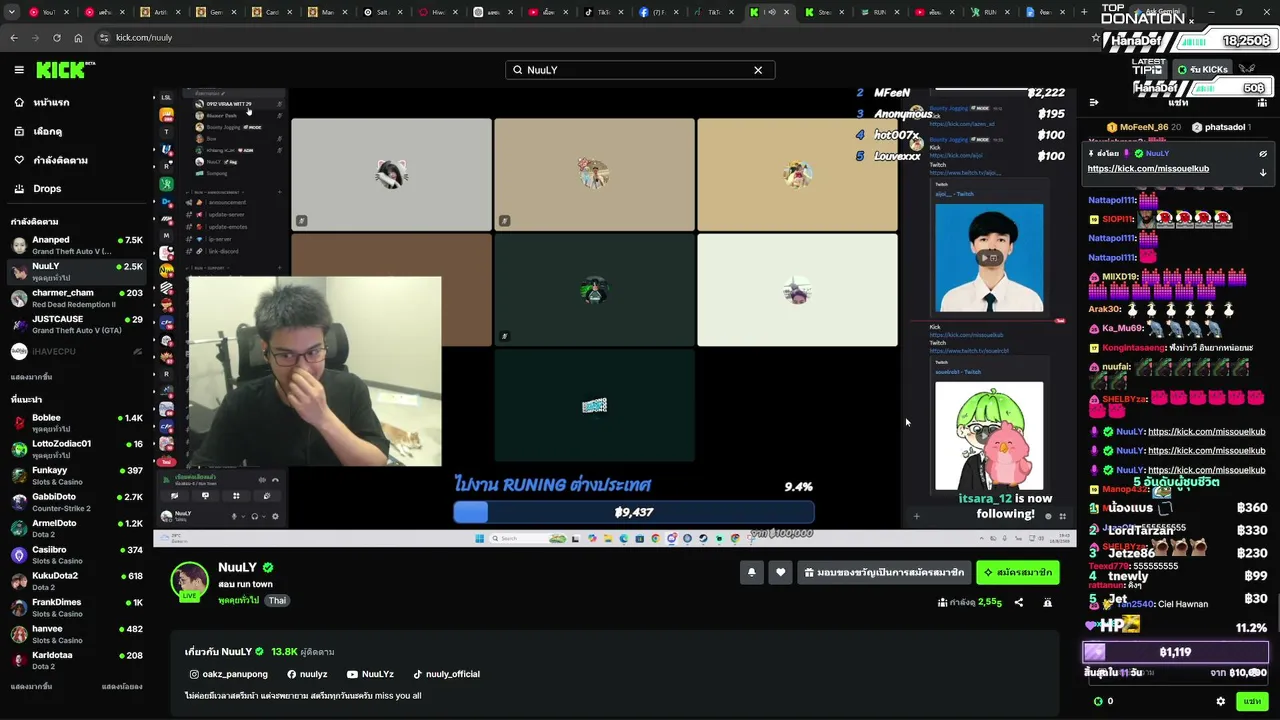Image resolution: width=1280 pixels, height=720 pixels.
Task: Click the รับ KICKs button
Action: tap(1201, 70)
